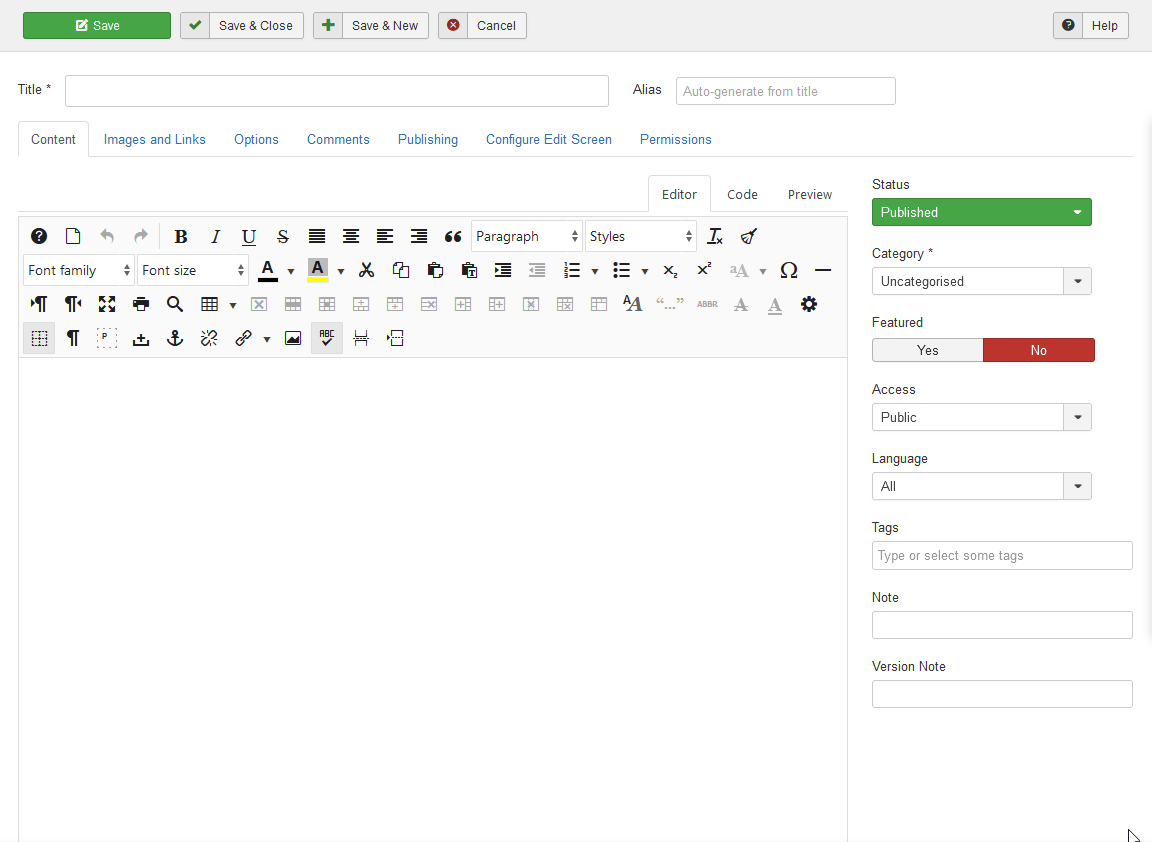
Task: Toggle the spellcheck ABC button
Action: pyautogui.click(x=327, y=339)
